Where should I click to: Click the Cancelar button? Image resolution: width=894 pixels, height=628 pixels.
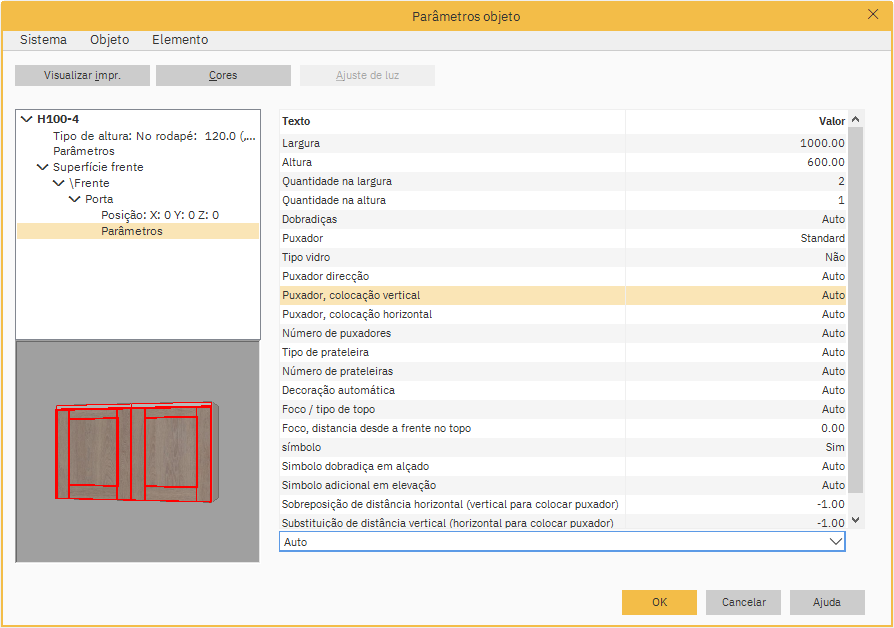[x=743, y=602]
